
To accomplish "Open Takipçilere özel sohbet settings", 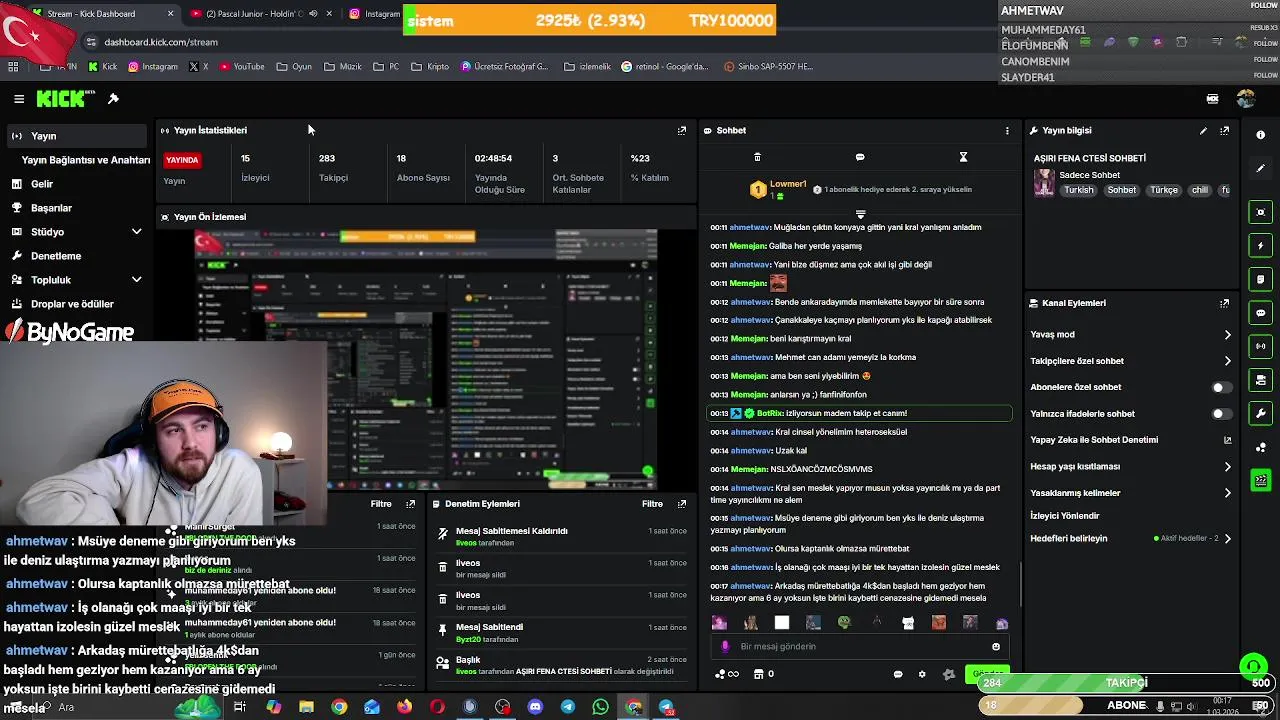I will [x=1130, y=361].
